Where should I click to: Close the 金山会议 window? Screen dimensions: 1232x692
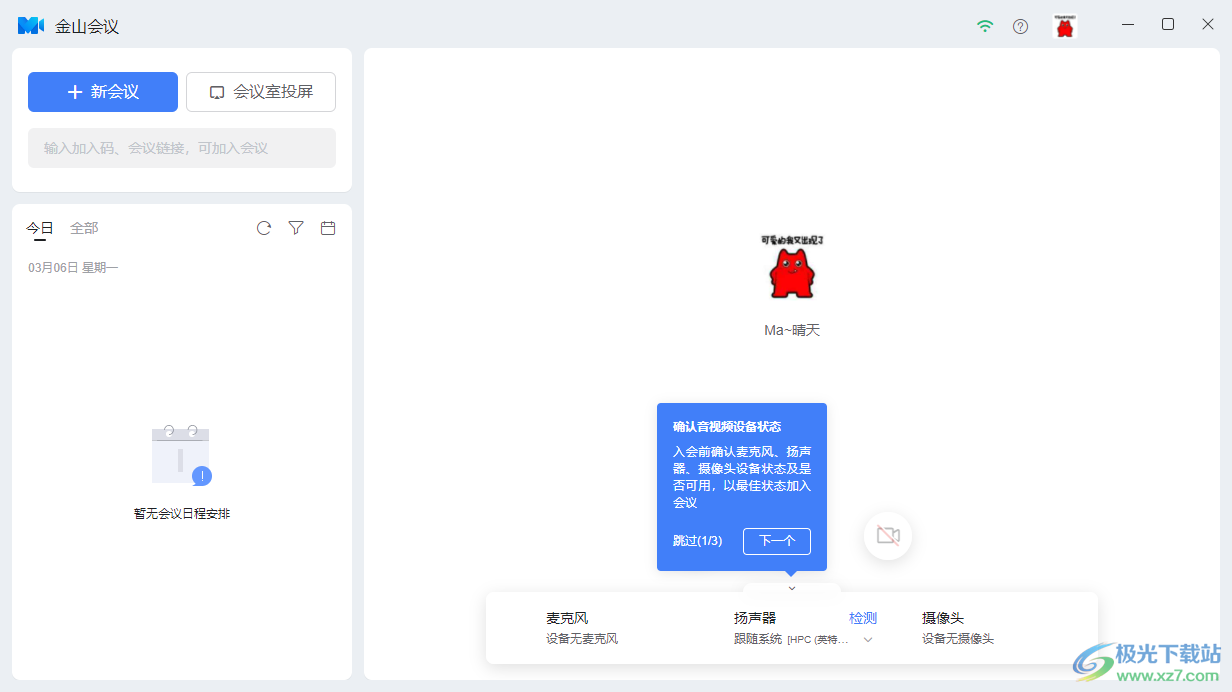click(1207, 25)
